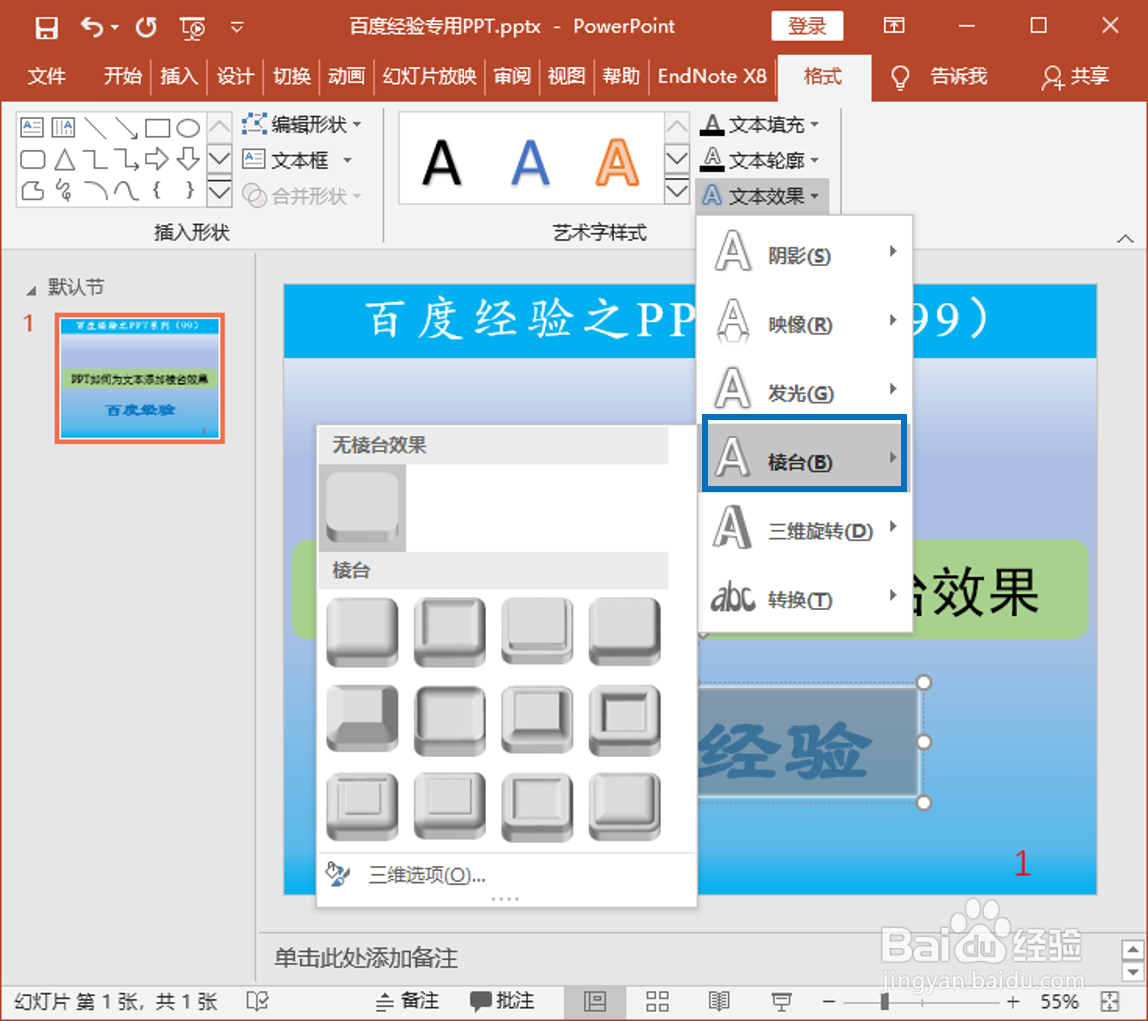The height and width of the screenshot is (1021, 1148).
Task: Click the Save icon in quick access toolbar
Action: pyautogui.click(x=46, y=28)
